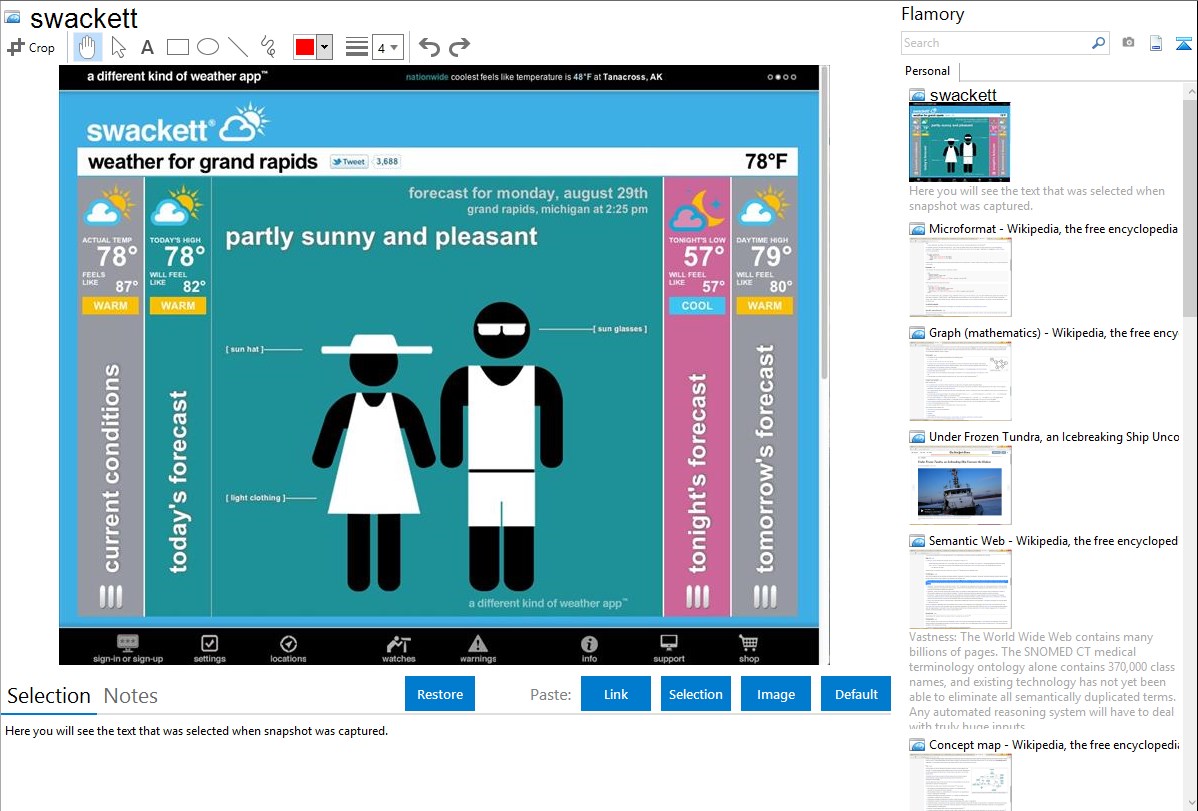Click the Flamory list vertical scrollbar
This screenshot has height=811, width=1198.
pyautogui.click(x=1190, y=206)
